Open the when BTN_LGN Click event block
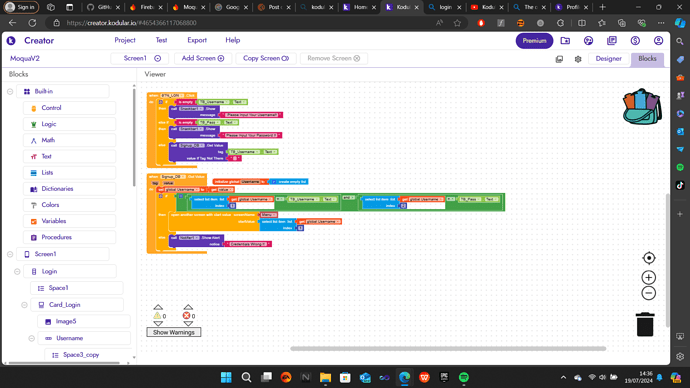Image resolution: width=690 pixels, height=388 pixels. point(172,95)
